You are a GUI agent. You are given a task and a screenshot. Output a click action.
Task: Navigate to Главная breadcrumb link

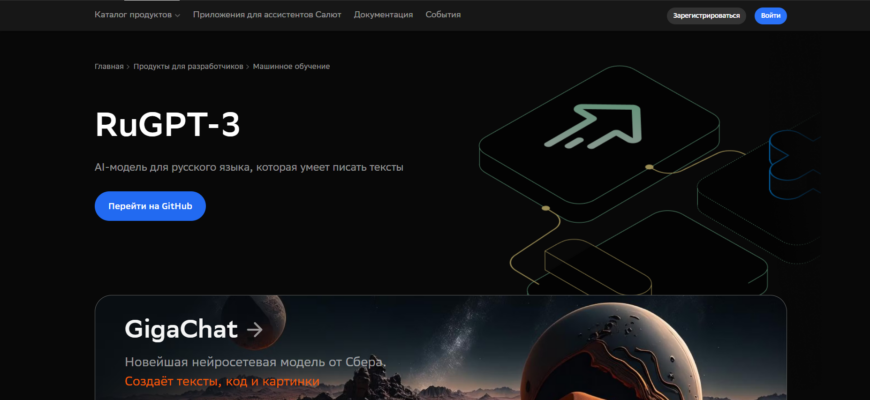pyautogui.click(x=109, y=67)
